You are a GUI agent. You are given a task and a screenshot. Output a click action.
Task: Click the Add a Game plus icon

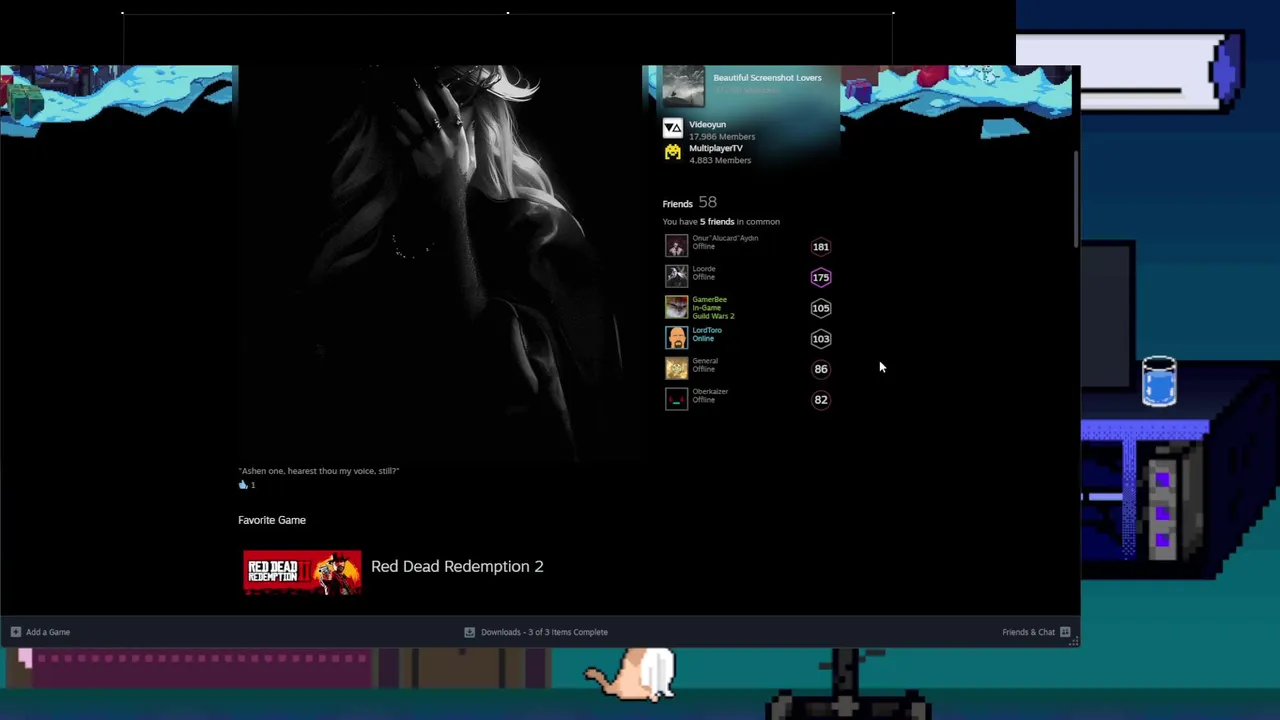15,632
